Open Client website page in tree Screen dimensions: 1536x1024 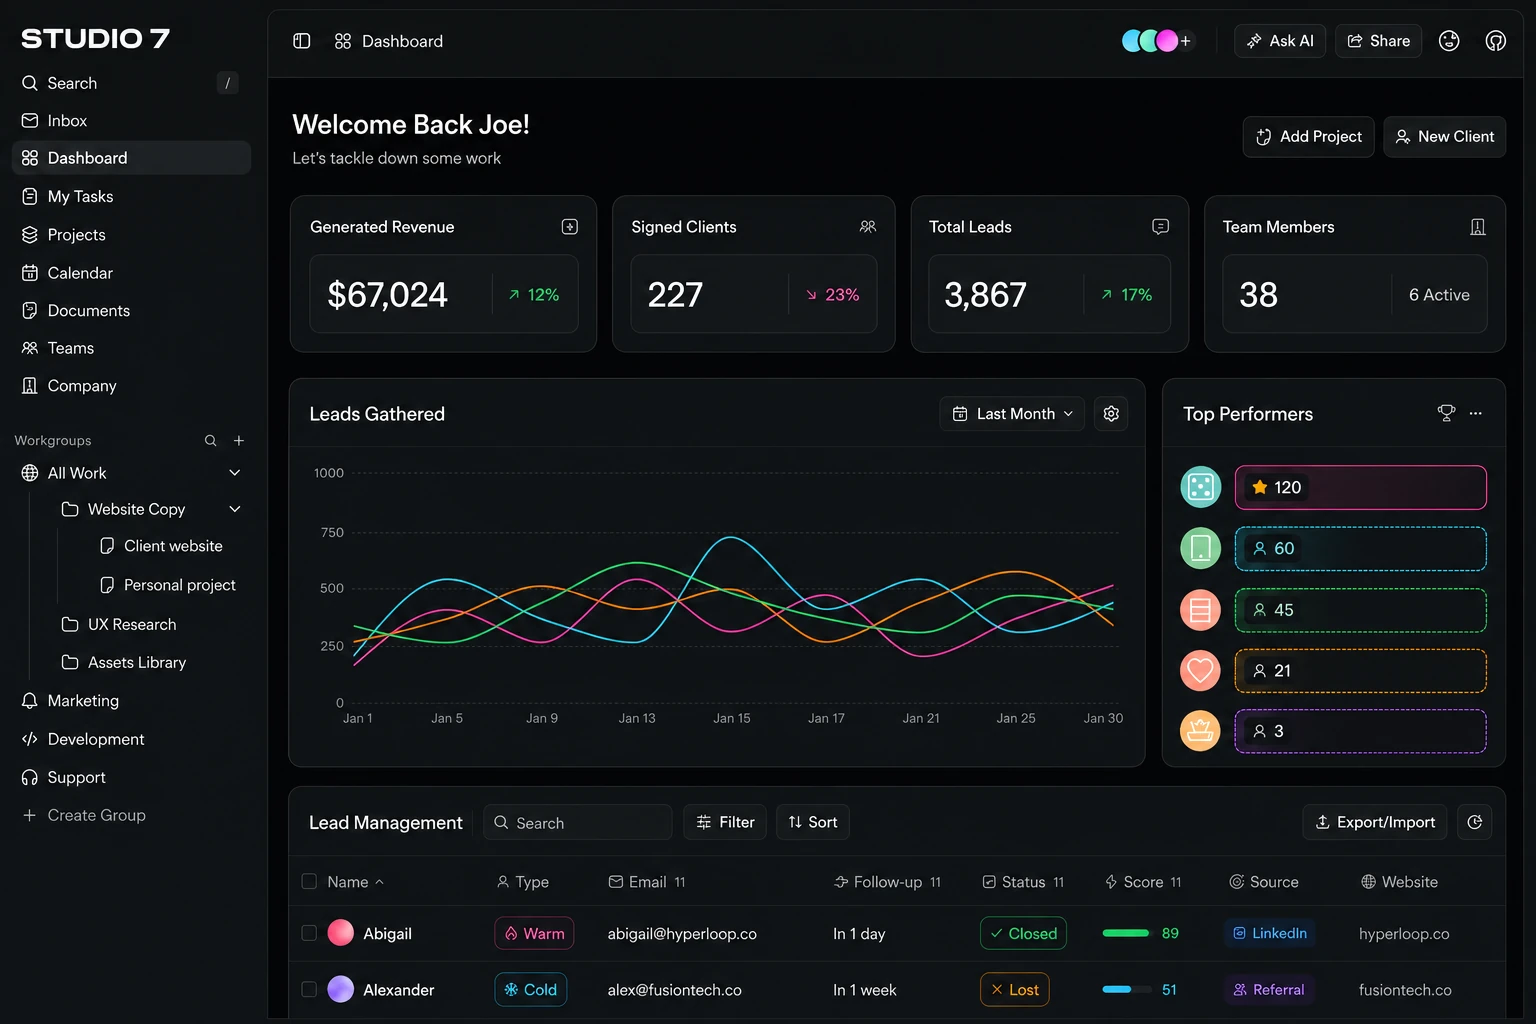coord(162,546)
